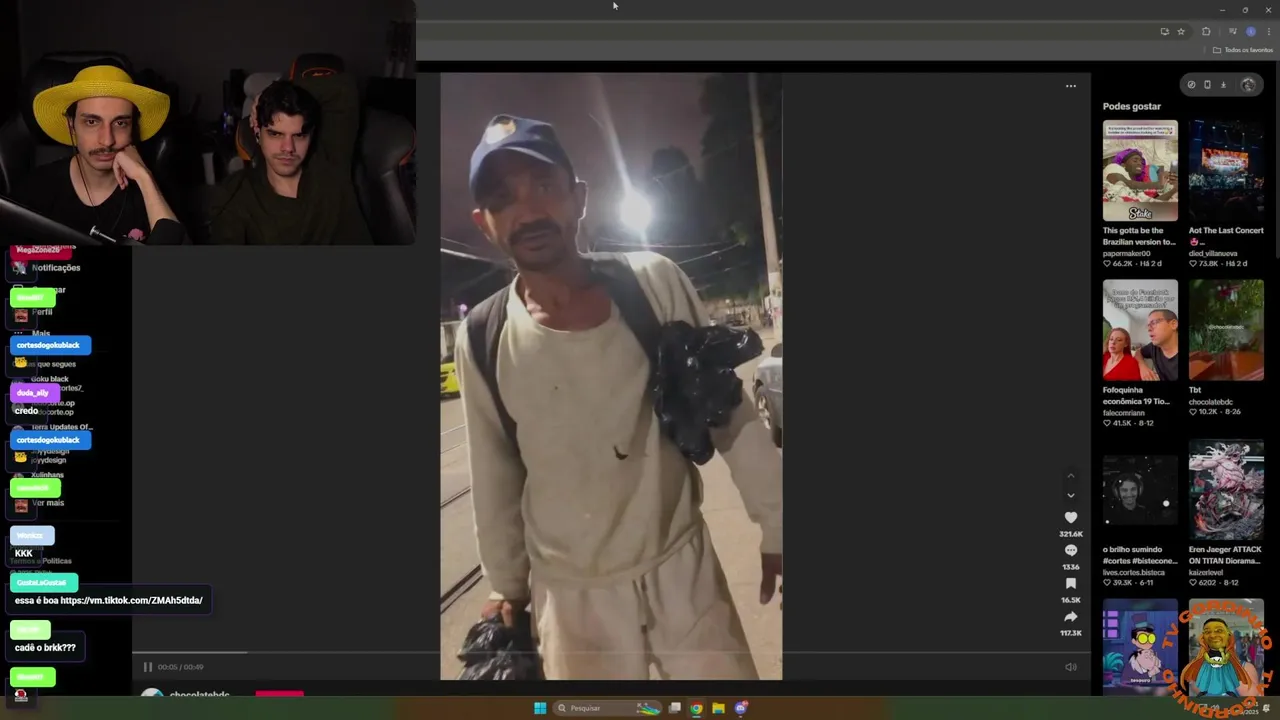Open the 'Tbt' video thumbnail

click(1226, 330)
